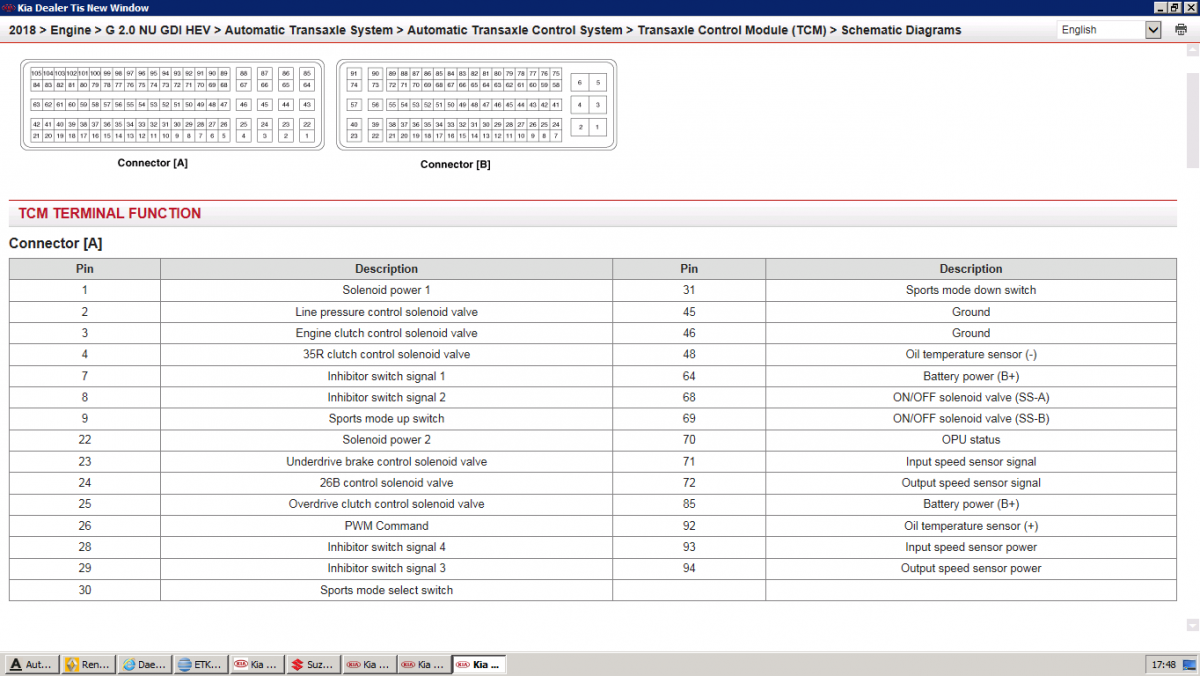Select the active Kia taskbar window
1200x676 pixels.
pos(480,664)
